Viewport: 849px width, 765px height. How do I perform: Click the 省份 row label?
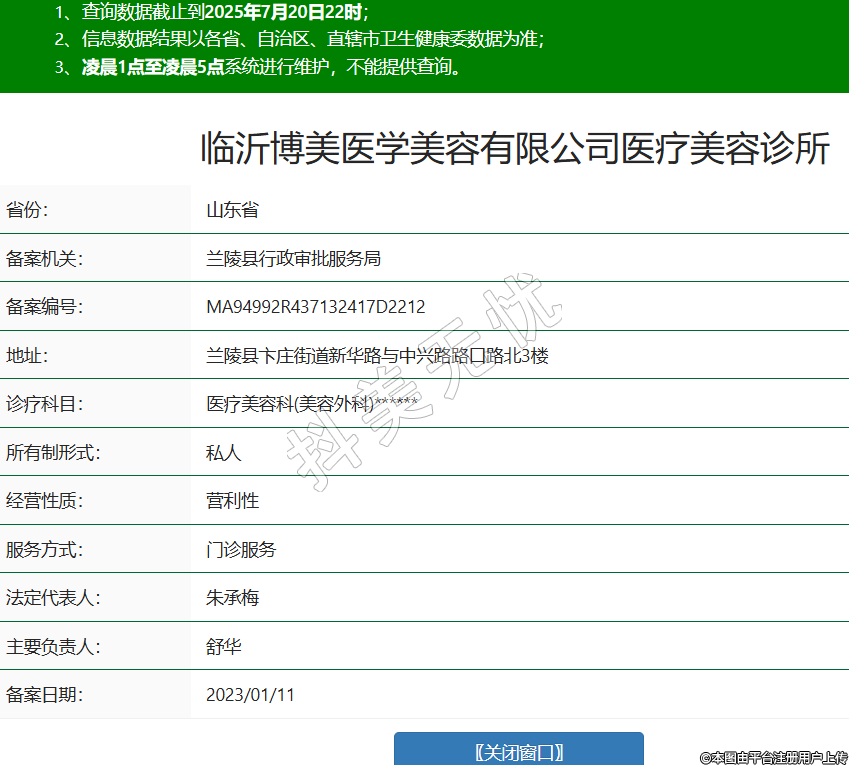coord(28,210)
